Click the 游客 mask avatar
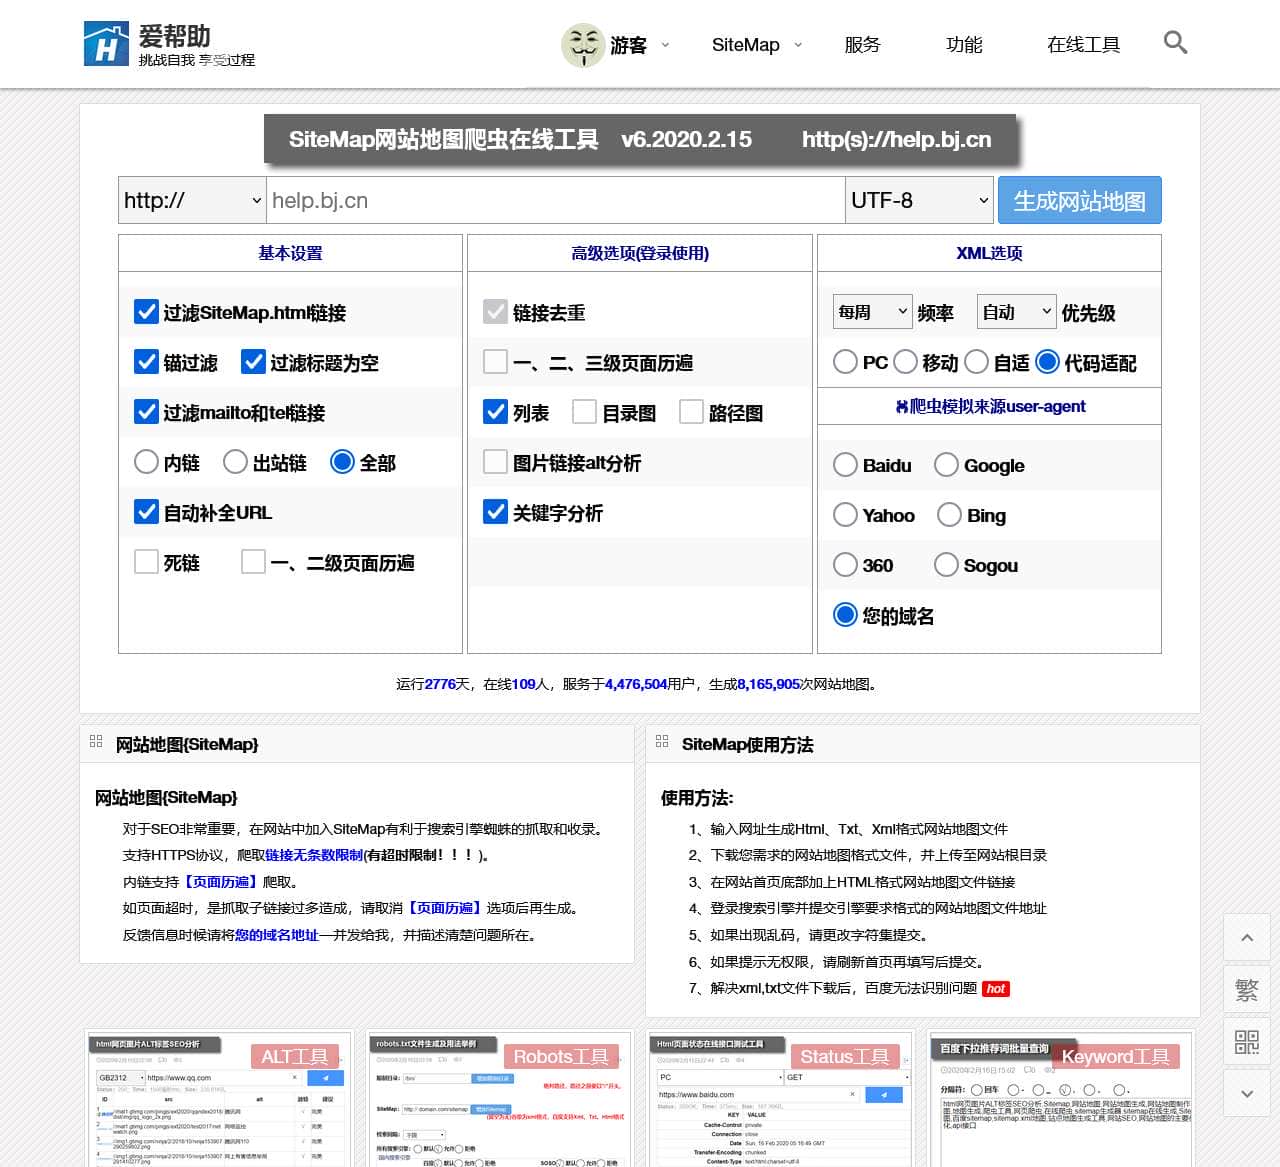Viewport: 1280px width, 1167px height. pyautogui.click(x=582, y=45)
